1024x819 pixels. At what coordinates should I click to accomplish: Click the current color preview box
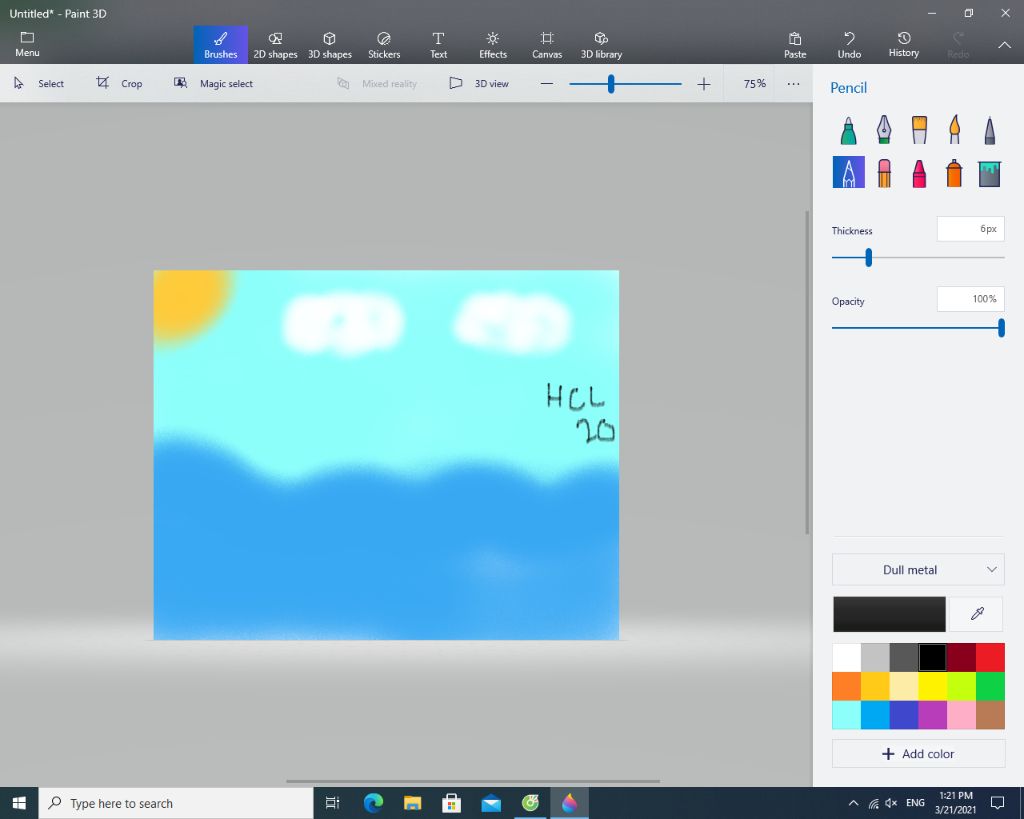click(889, 614)
